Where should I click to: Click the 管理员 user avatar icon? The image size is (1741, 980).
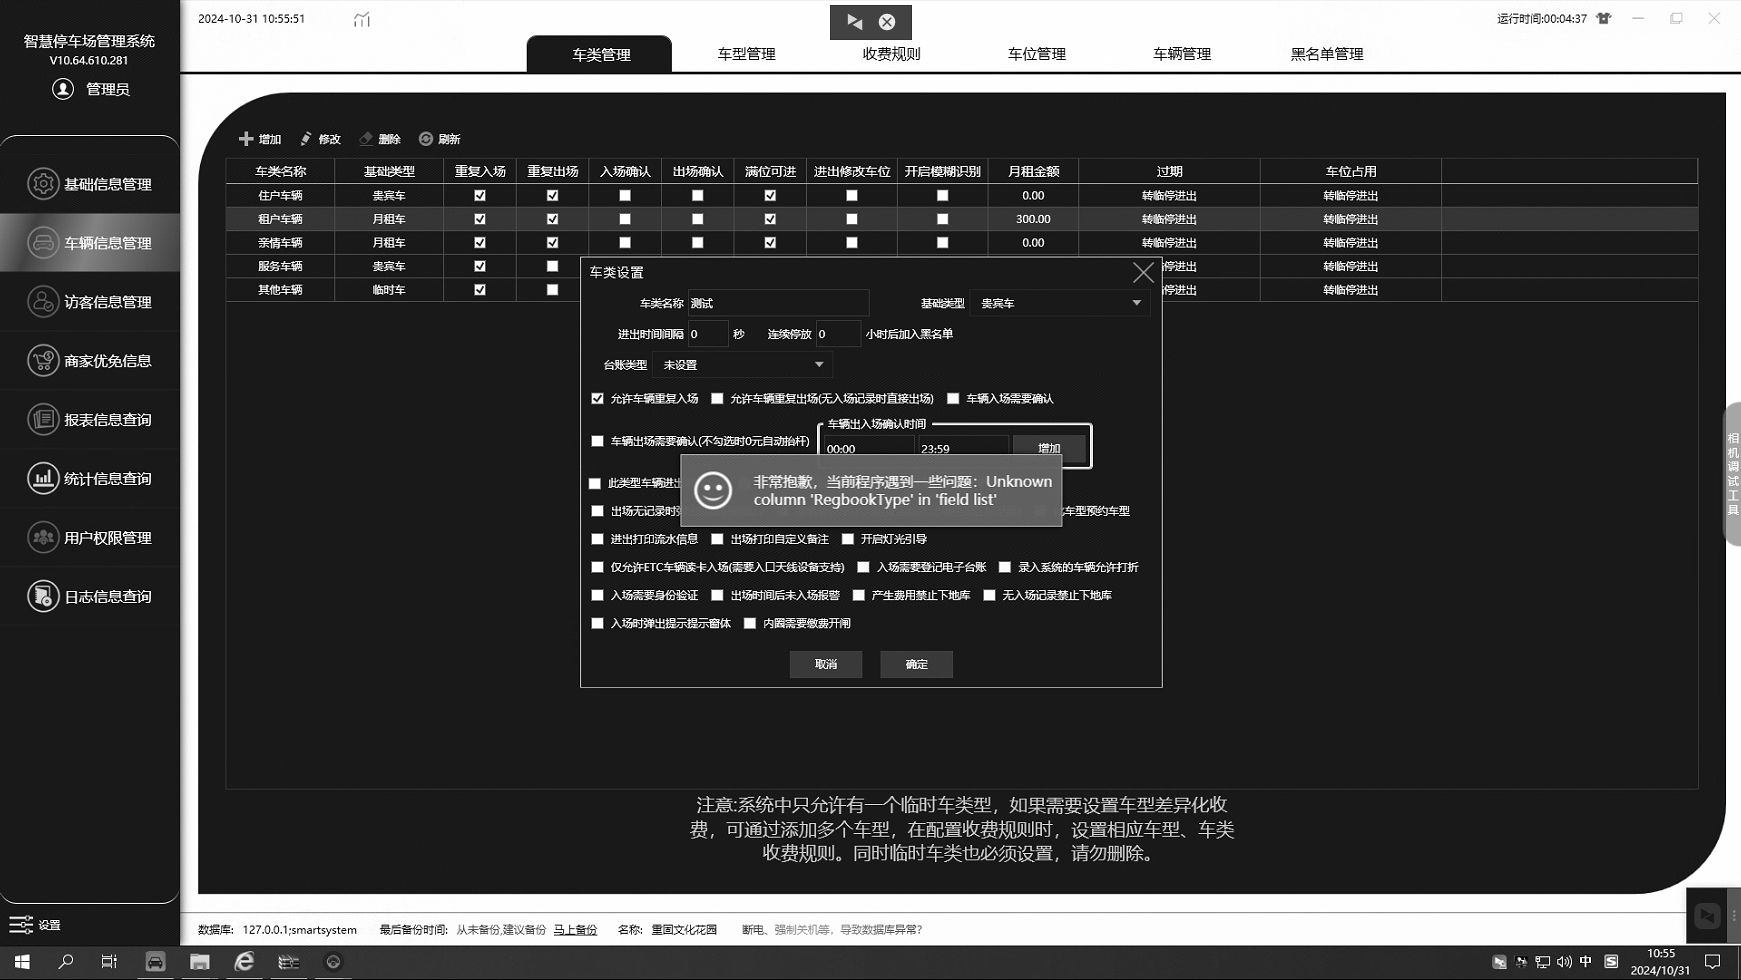pyautogui.click(x=63, y=89)
